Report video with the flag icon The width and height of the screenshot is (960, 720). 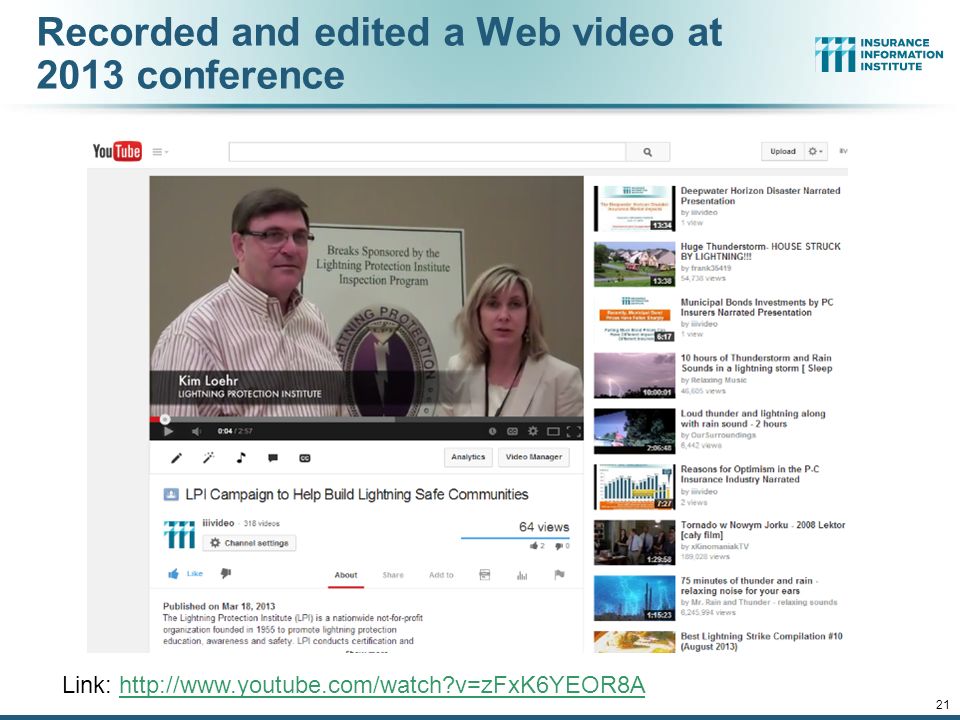coord(560,574)
